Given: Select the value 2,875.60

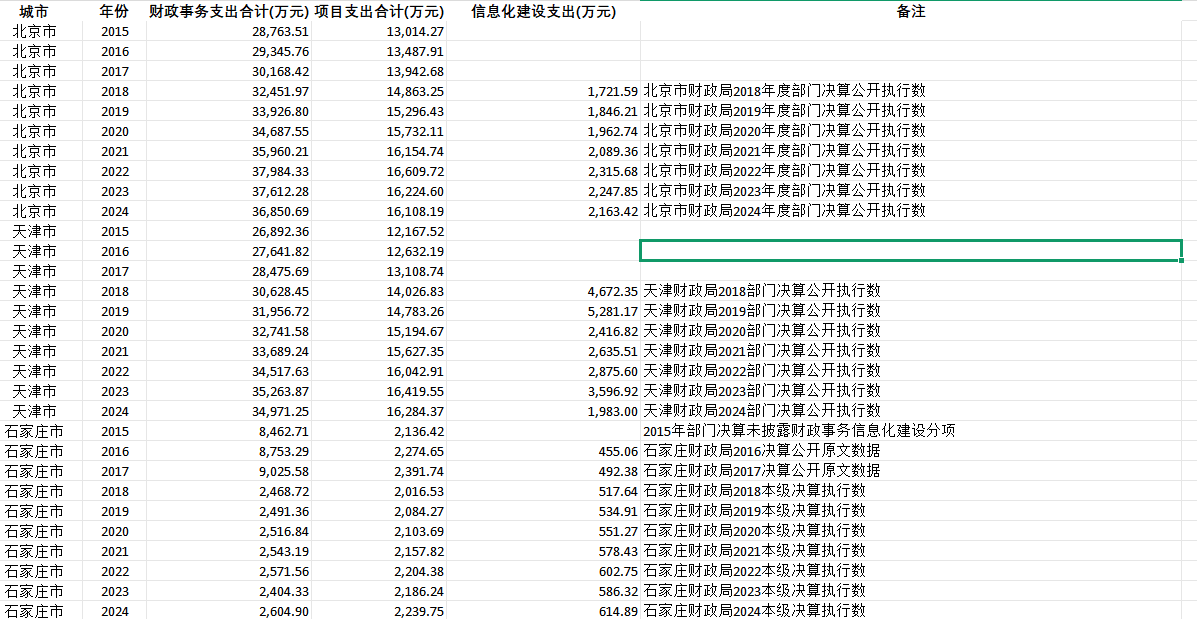Looking at the screenshot, I should (x=612, y=370).
